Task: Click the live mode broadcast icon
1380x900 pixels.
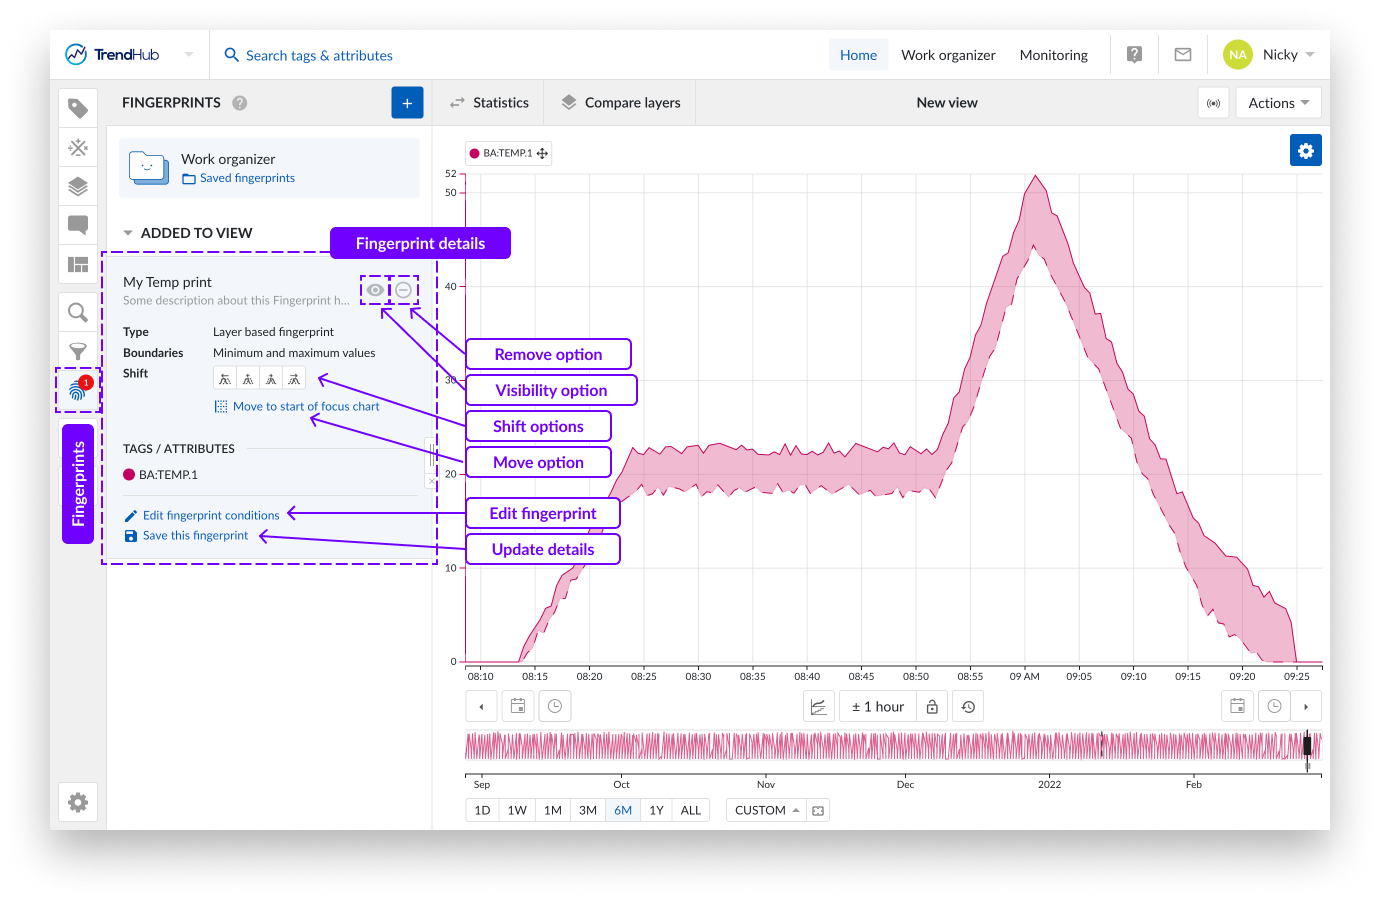Action: 1213,103
